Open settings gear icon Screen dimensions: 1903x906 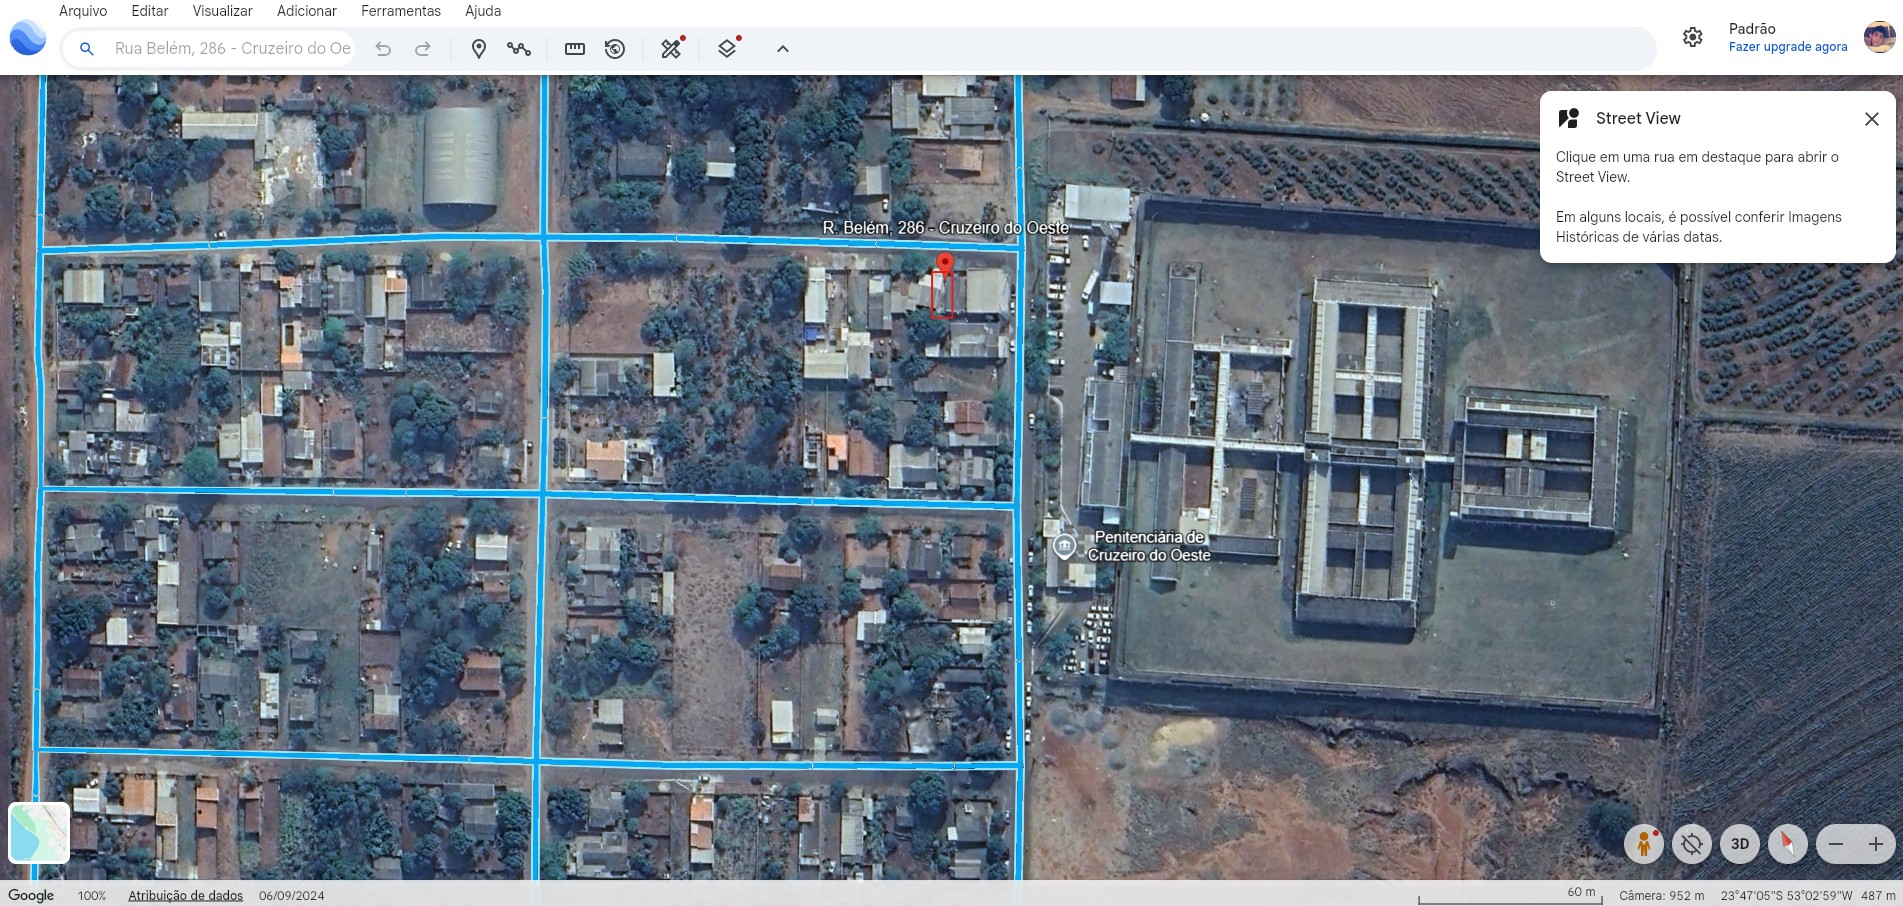pos(1692,37)
